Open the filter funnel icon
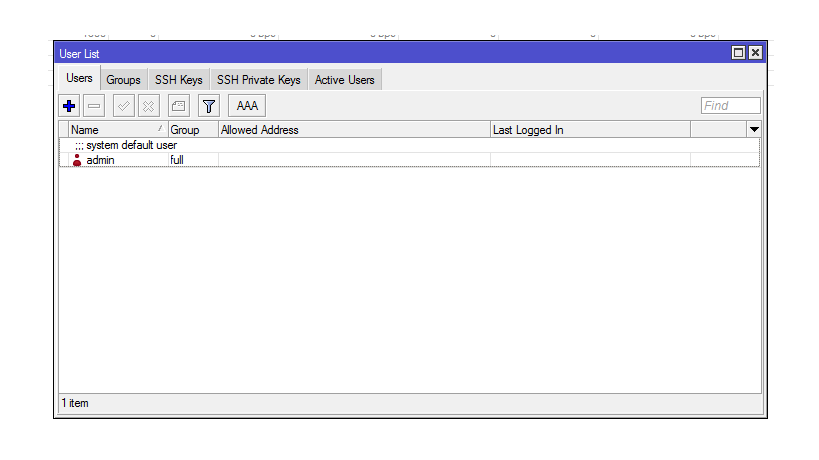This screenshot has width=819, height=460. [209, 106]
